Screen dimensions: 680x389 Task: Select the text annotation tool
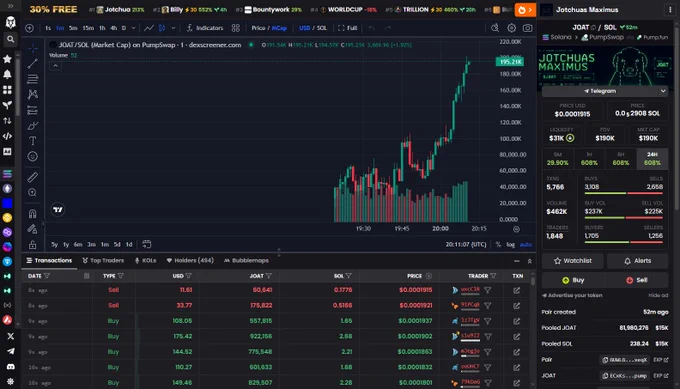tap(33, 141)
